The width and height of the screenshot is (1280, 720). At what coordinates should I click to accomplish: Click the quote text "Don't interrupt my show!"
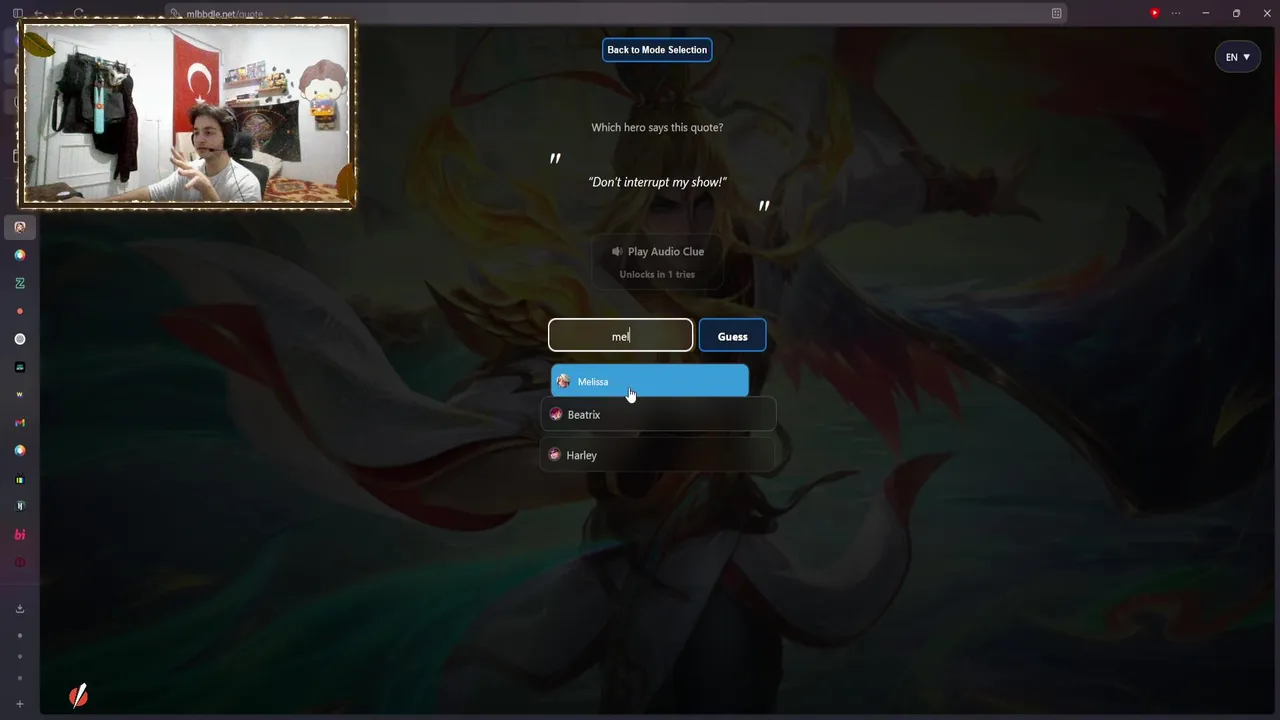[657, 182]
